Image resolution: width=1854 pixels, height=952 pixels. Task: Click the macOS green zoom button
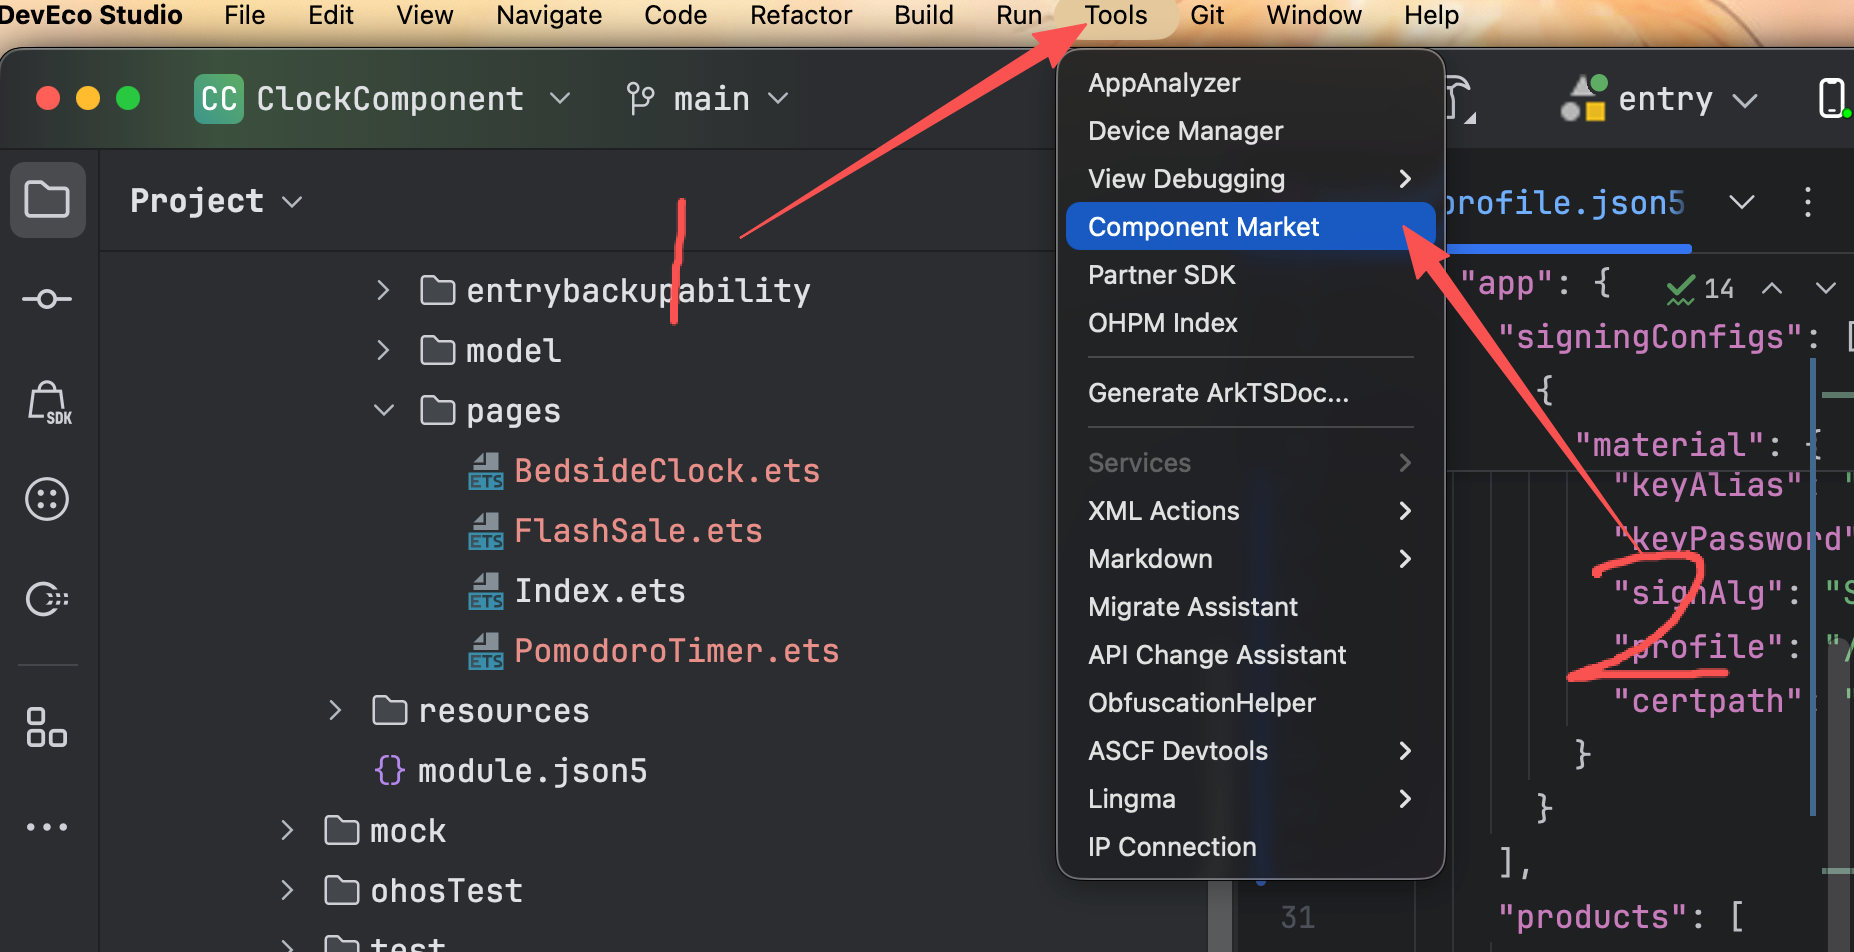pyautogui.click(x=128, y=98)
